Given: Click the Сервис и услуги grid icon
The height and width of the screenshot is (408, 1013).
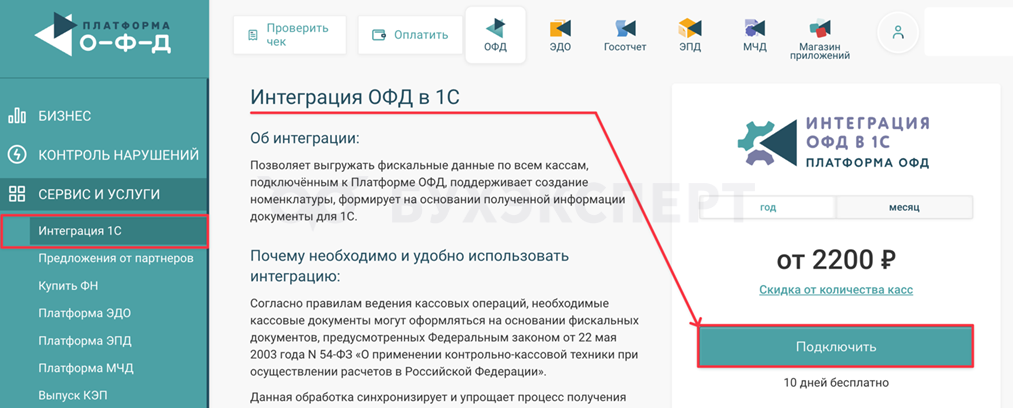Looking at the screenshot, I should 17,194.
